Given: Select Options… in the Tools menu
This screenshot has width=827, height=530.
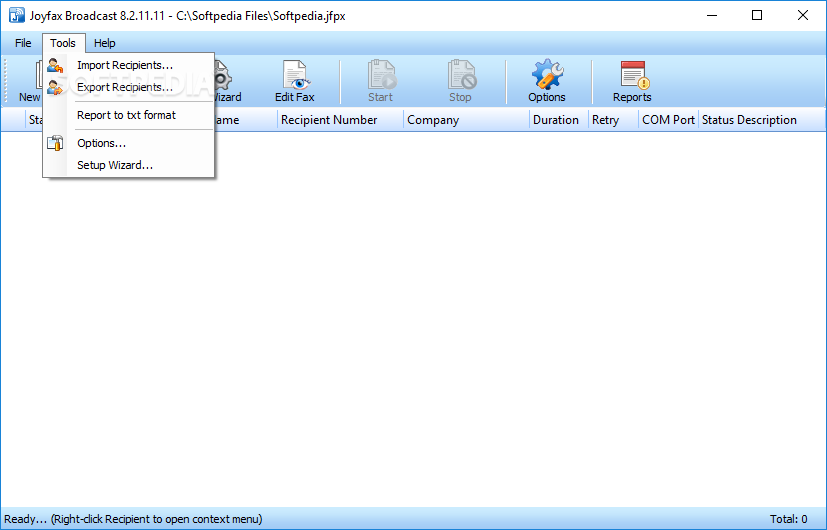Looking at the screenshot, I should pos(129,143).
